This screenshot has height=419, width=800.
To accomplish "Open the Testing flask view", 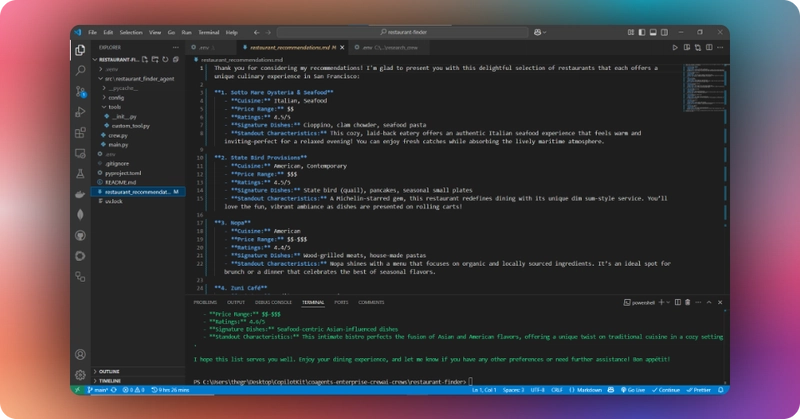I will [80, 174].
